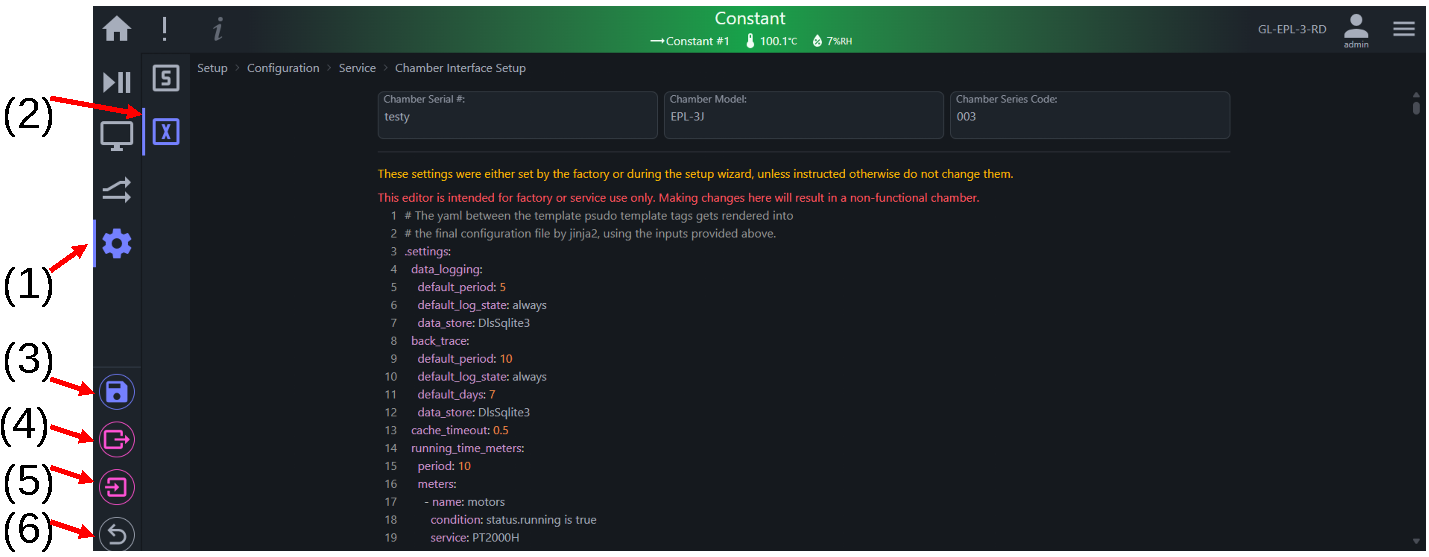Click the GL-EPL-3-RD device name
This screenshot has width=1429, height=557.
(1292, 29)
